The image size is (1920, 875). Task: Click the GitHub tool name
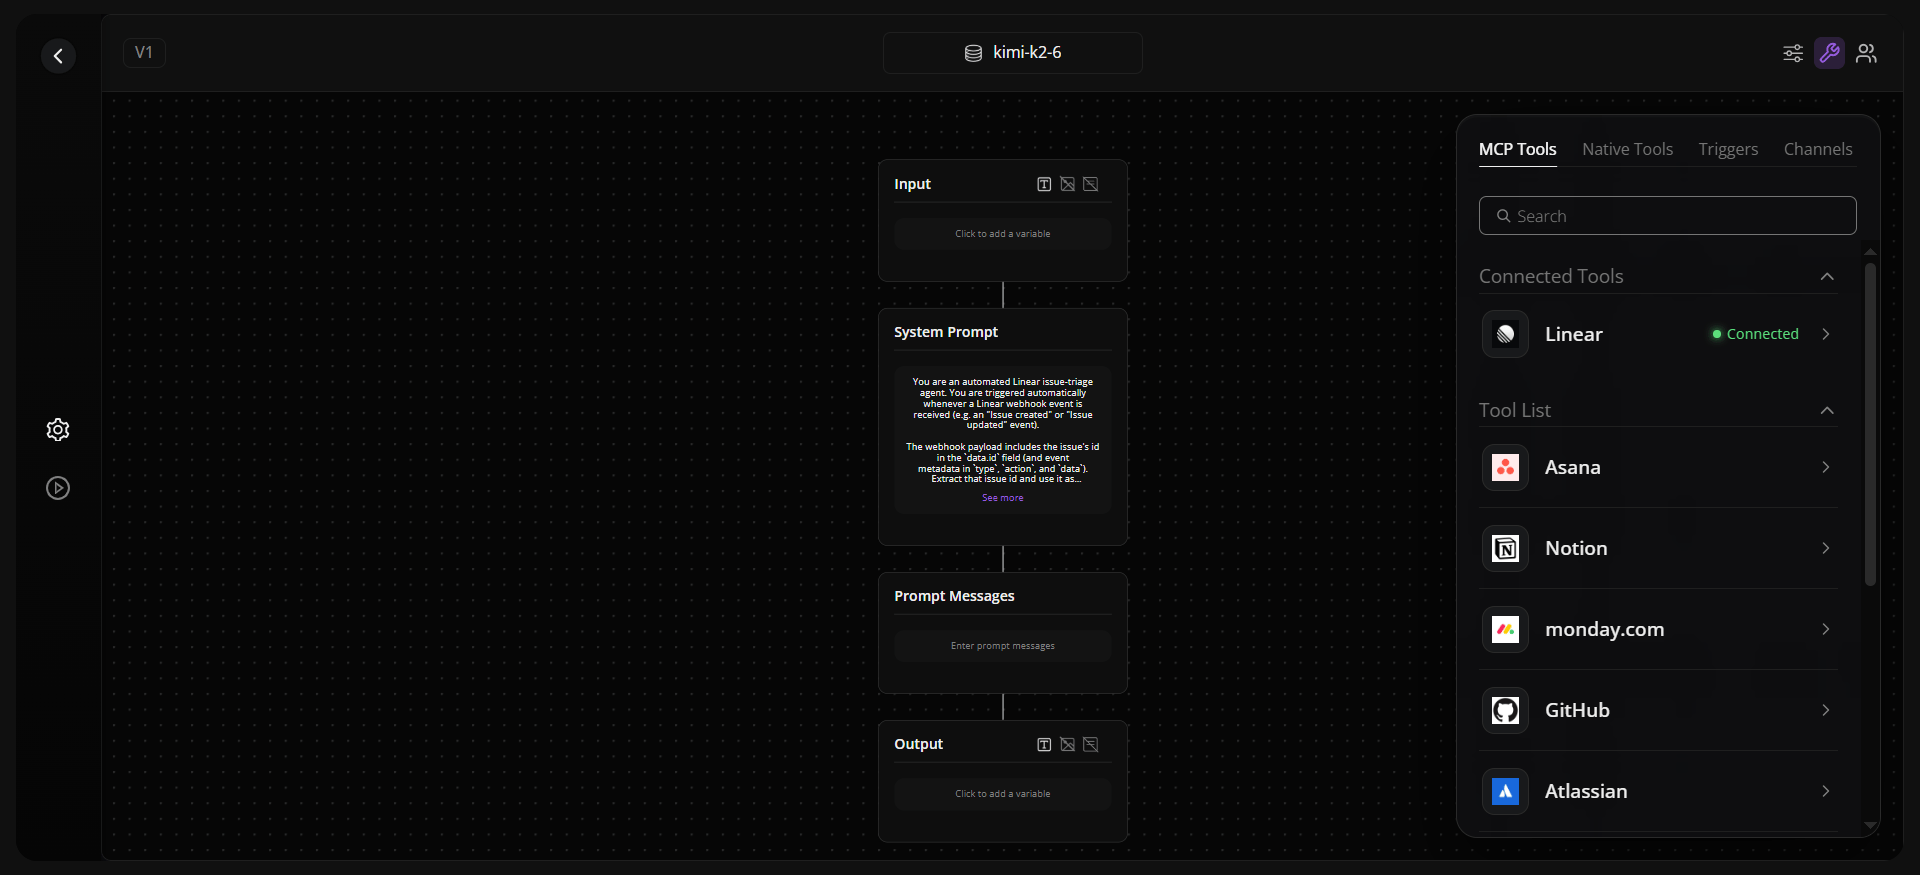1577,710
